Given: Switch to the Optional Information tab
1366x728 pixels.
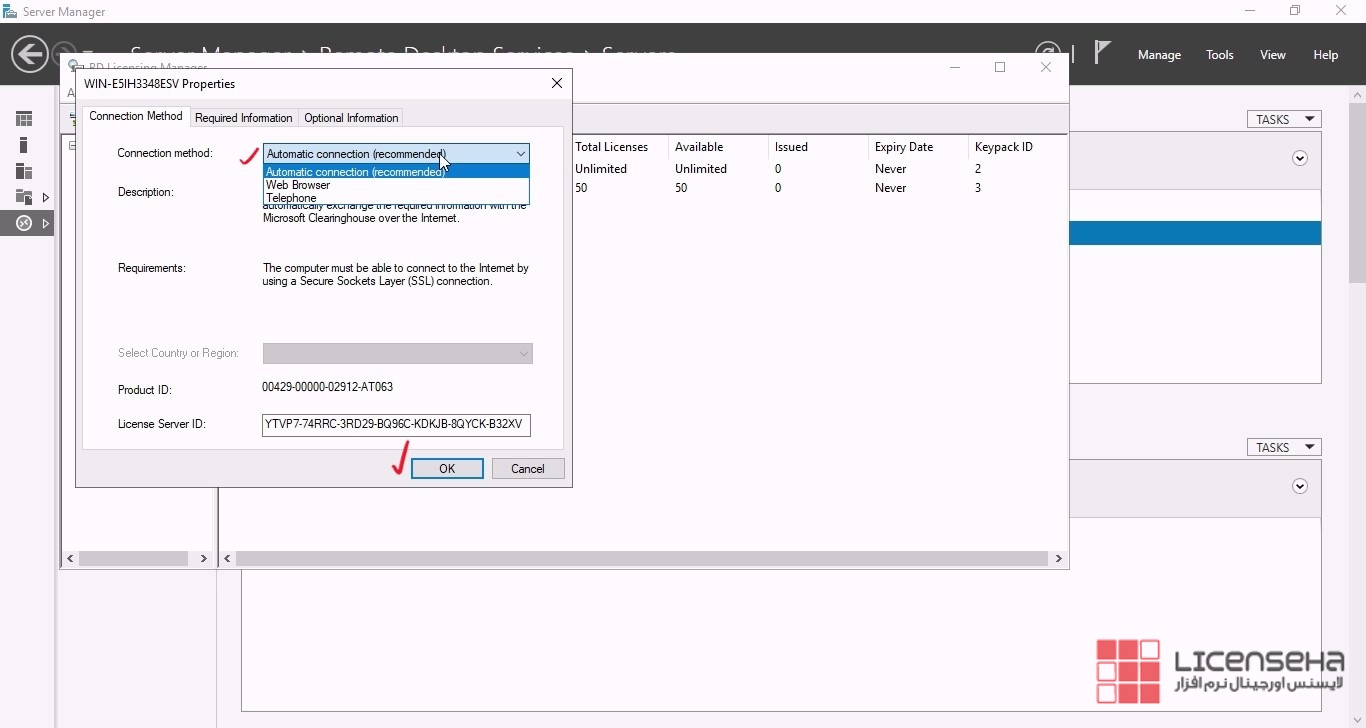Looking at the screenshot, I should click(x=351, y=118).
